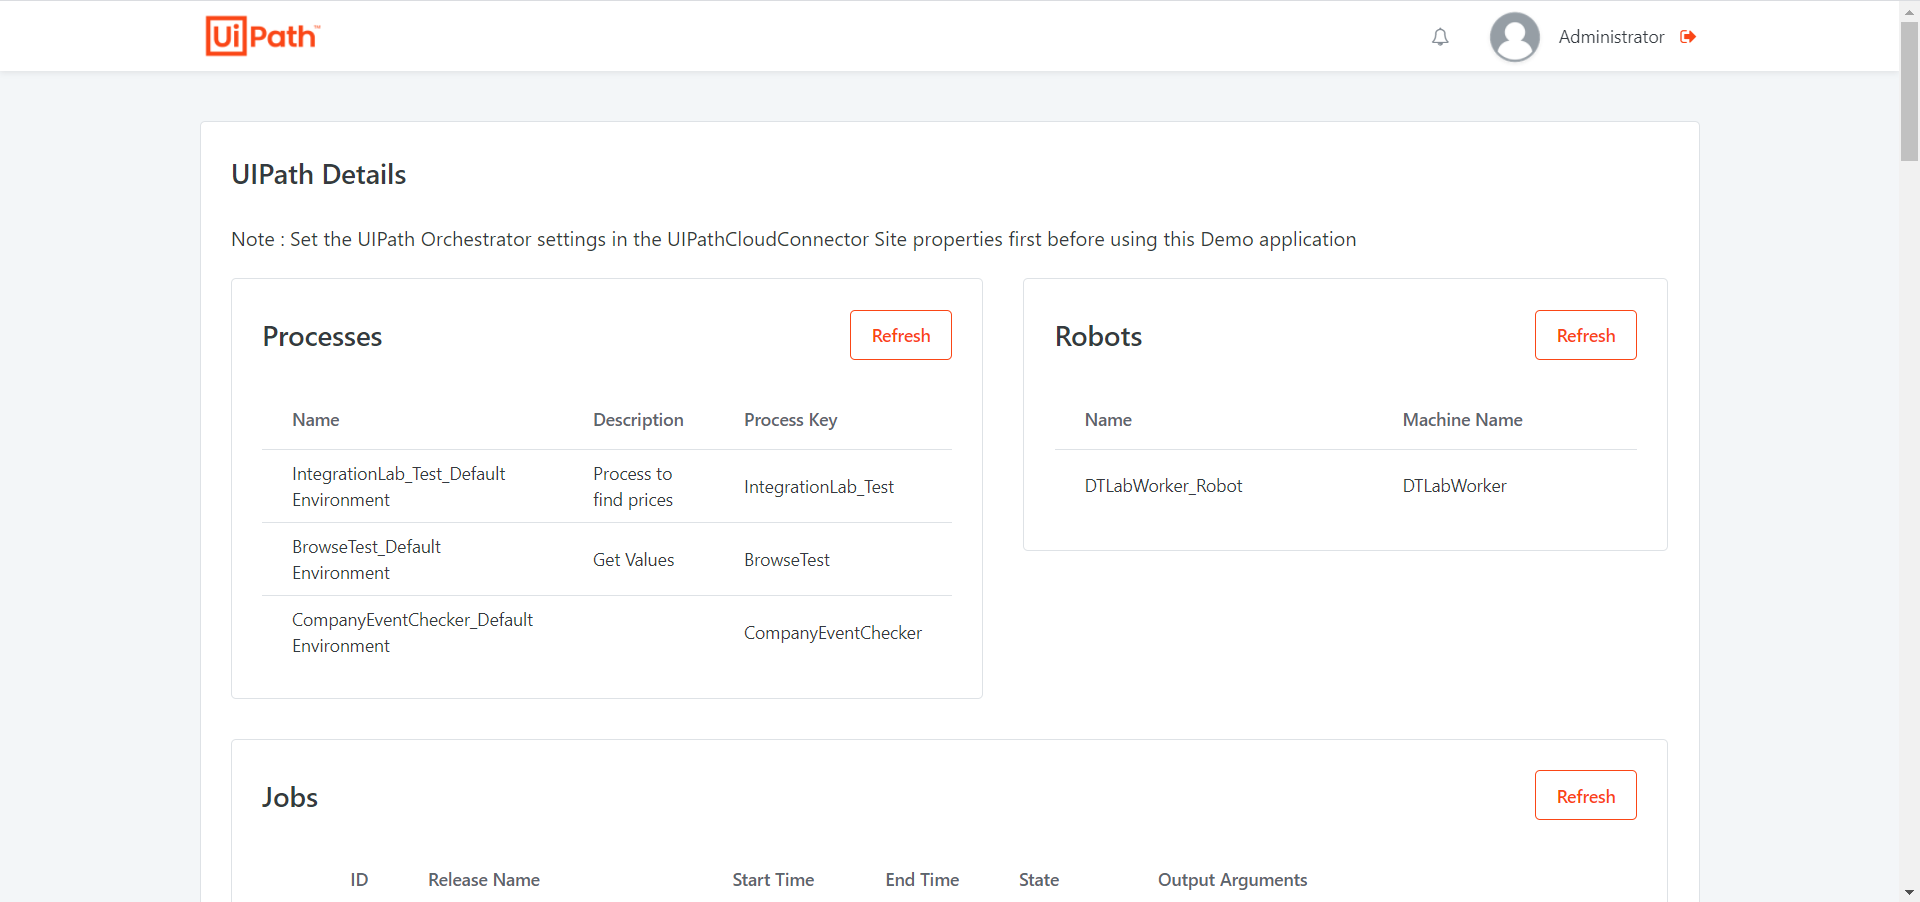Open the notifications bell

click(1440, 37)
